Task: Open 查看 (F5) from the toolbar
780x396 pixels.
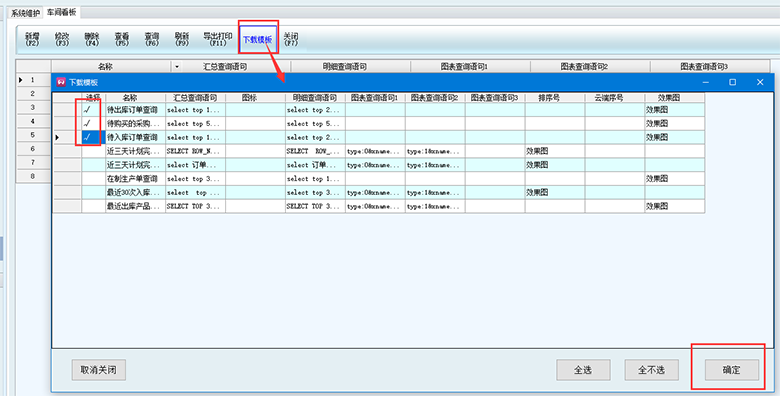Action: tap(122, 39)
